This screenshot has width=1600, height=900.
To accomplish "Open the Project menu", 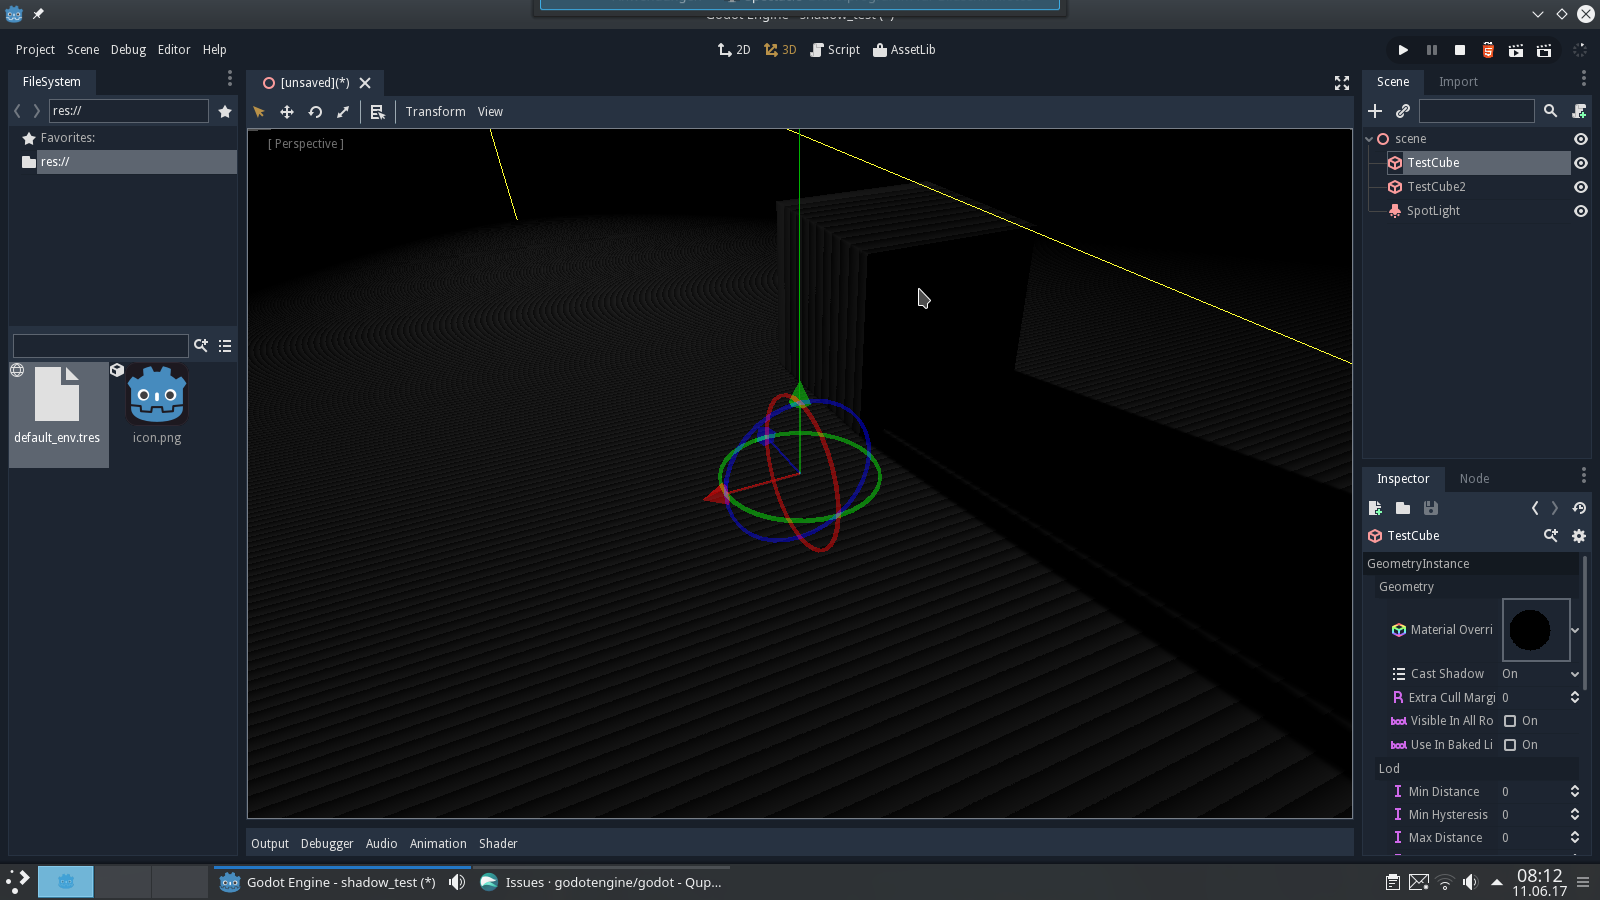I will point(35,49).
